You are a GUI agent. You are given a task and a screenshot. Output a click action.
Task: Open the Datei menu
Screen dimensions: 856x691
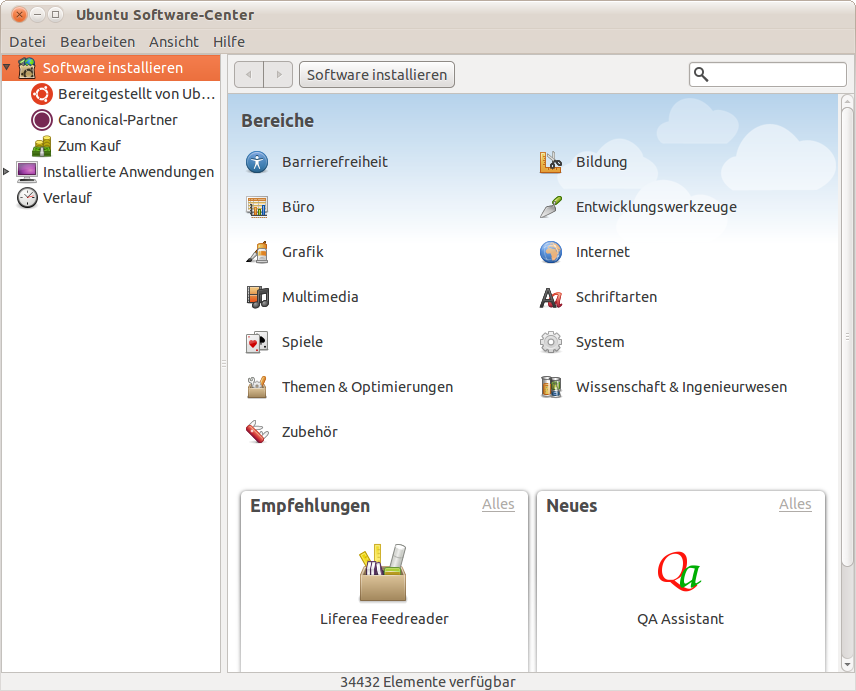[x=27, y=42]
